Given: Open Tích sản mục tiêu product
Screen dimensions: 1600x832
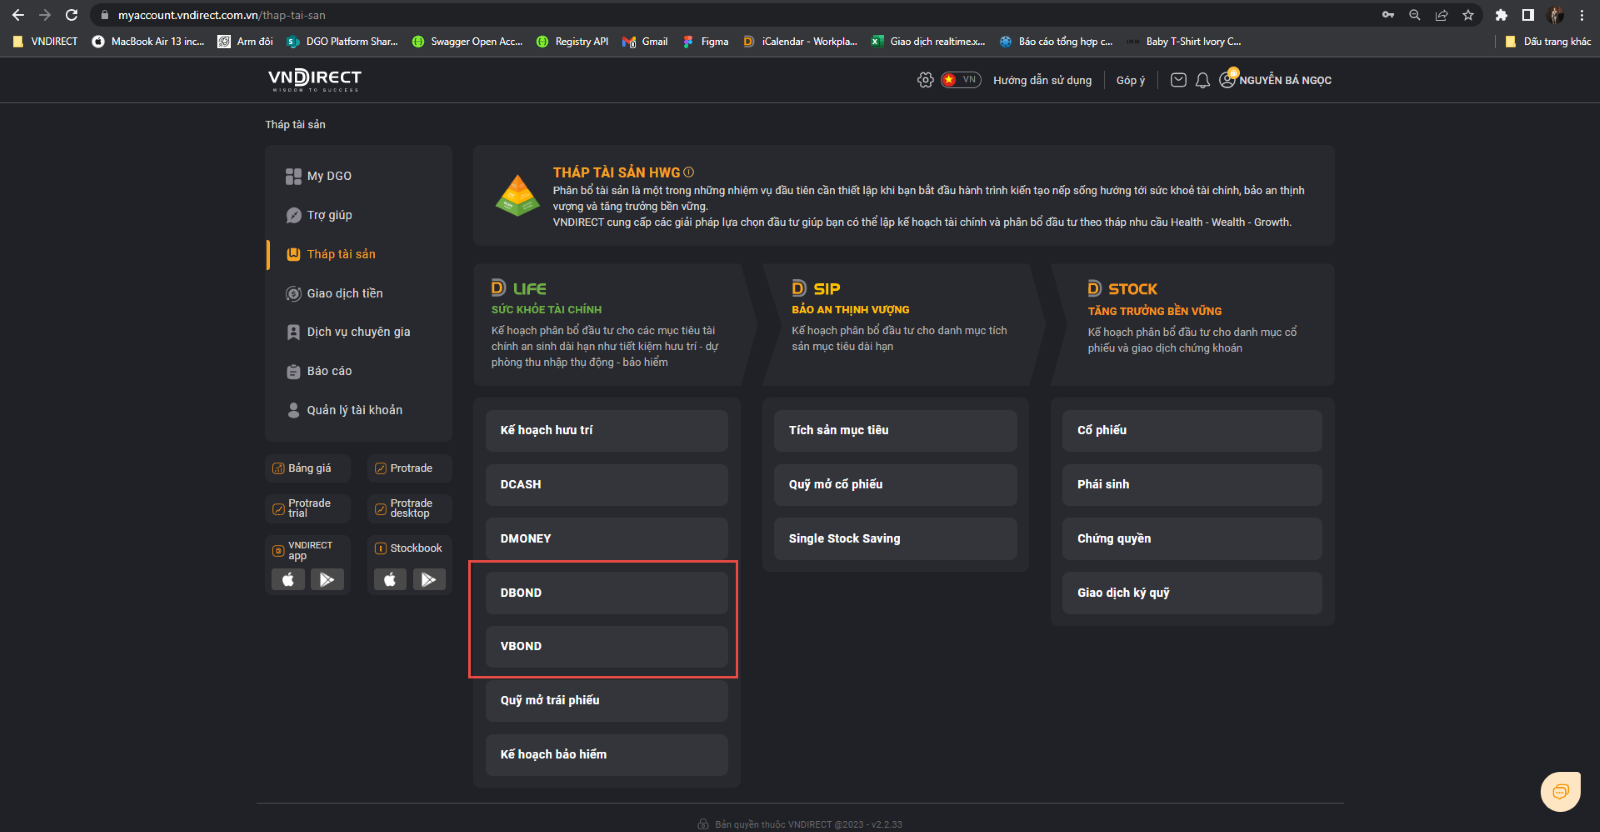Looking at the screenshot, I should 896,430.
